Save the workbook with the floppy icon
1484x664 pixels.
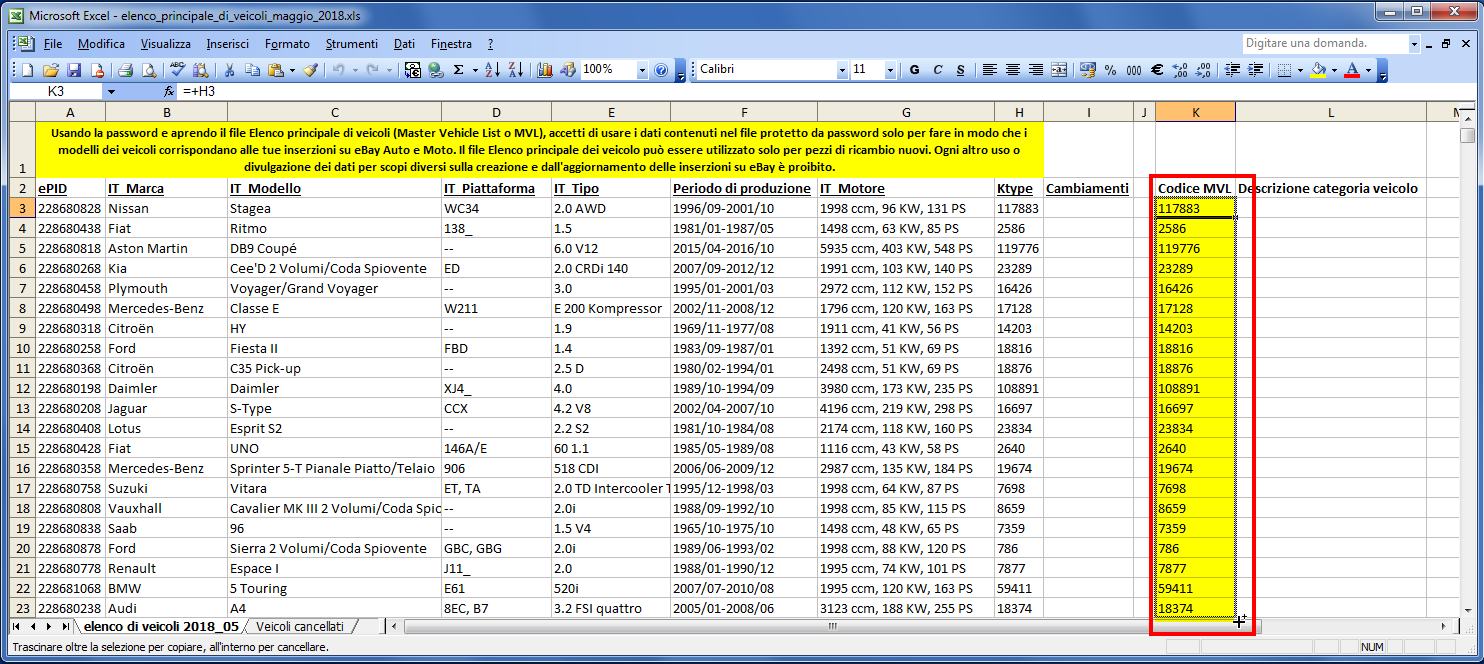[x=74, y=70]
